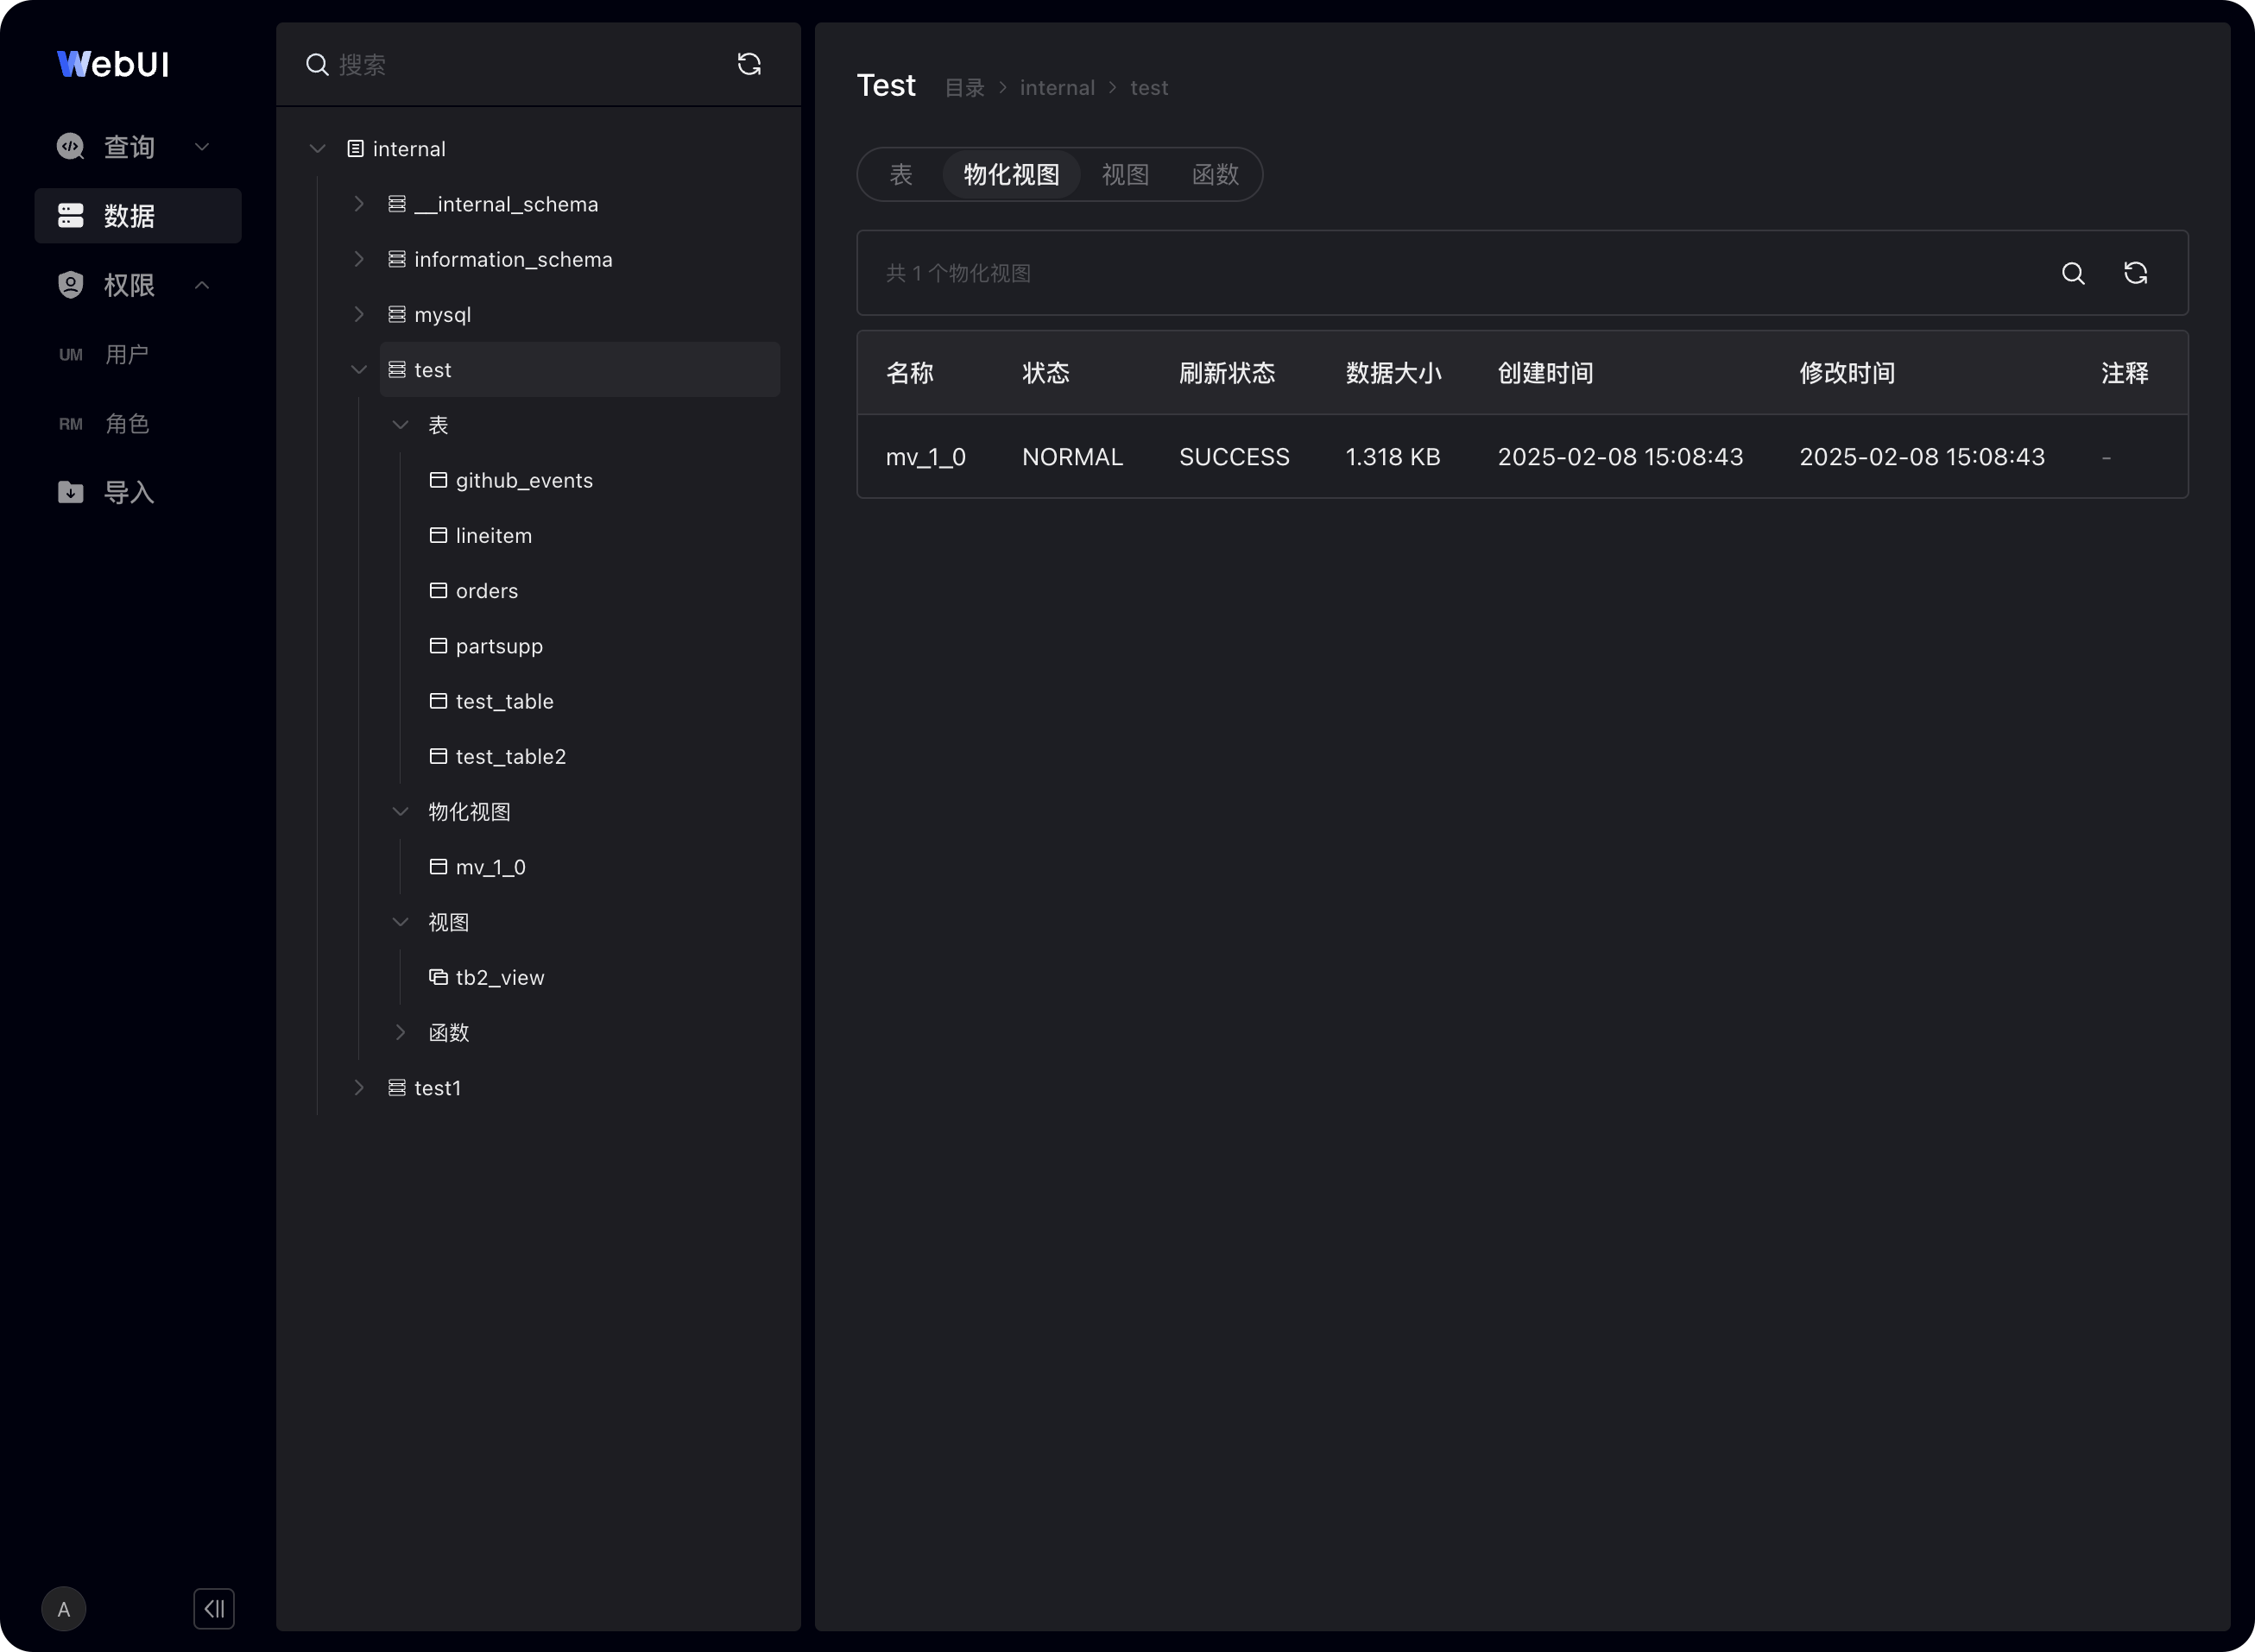The width and height of the screenshot is (2255, 1652).
Task: Open the 导入 import icon
Action: pos(70,492)
